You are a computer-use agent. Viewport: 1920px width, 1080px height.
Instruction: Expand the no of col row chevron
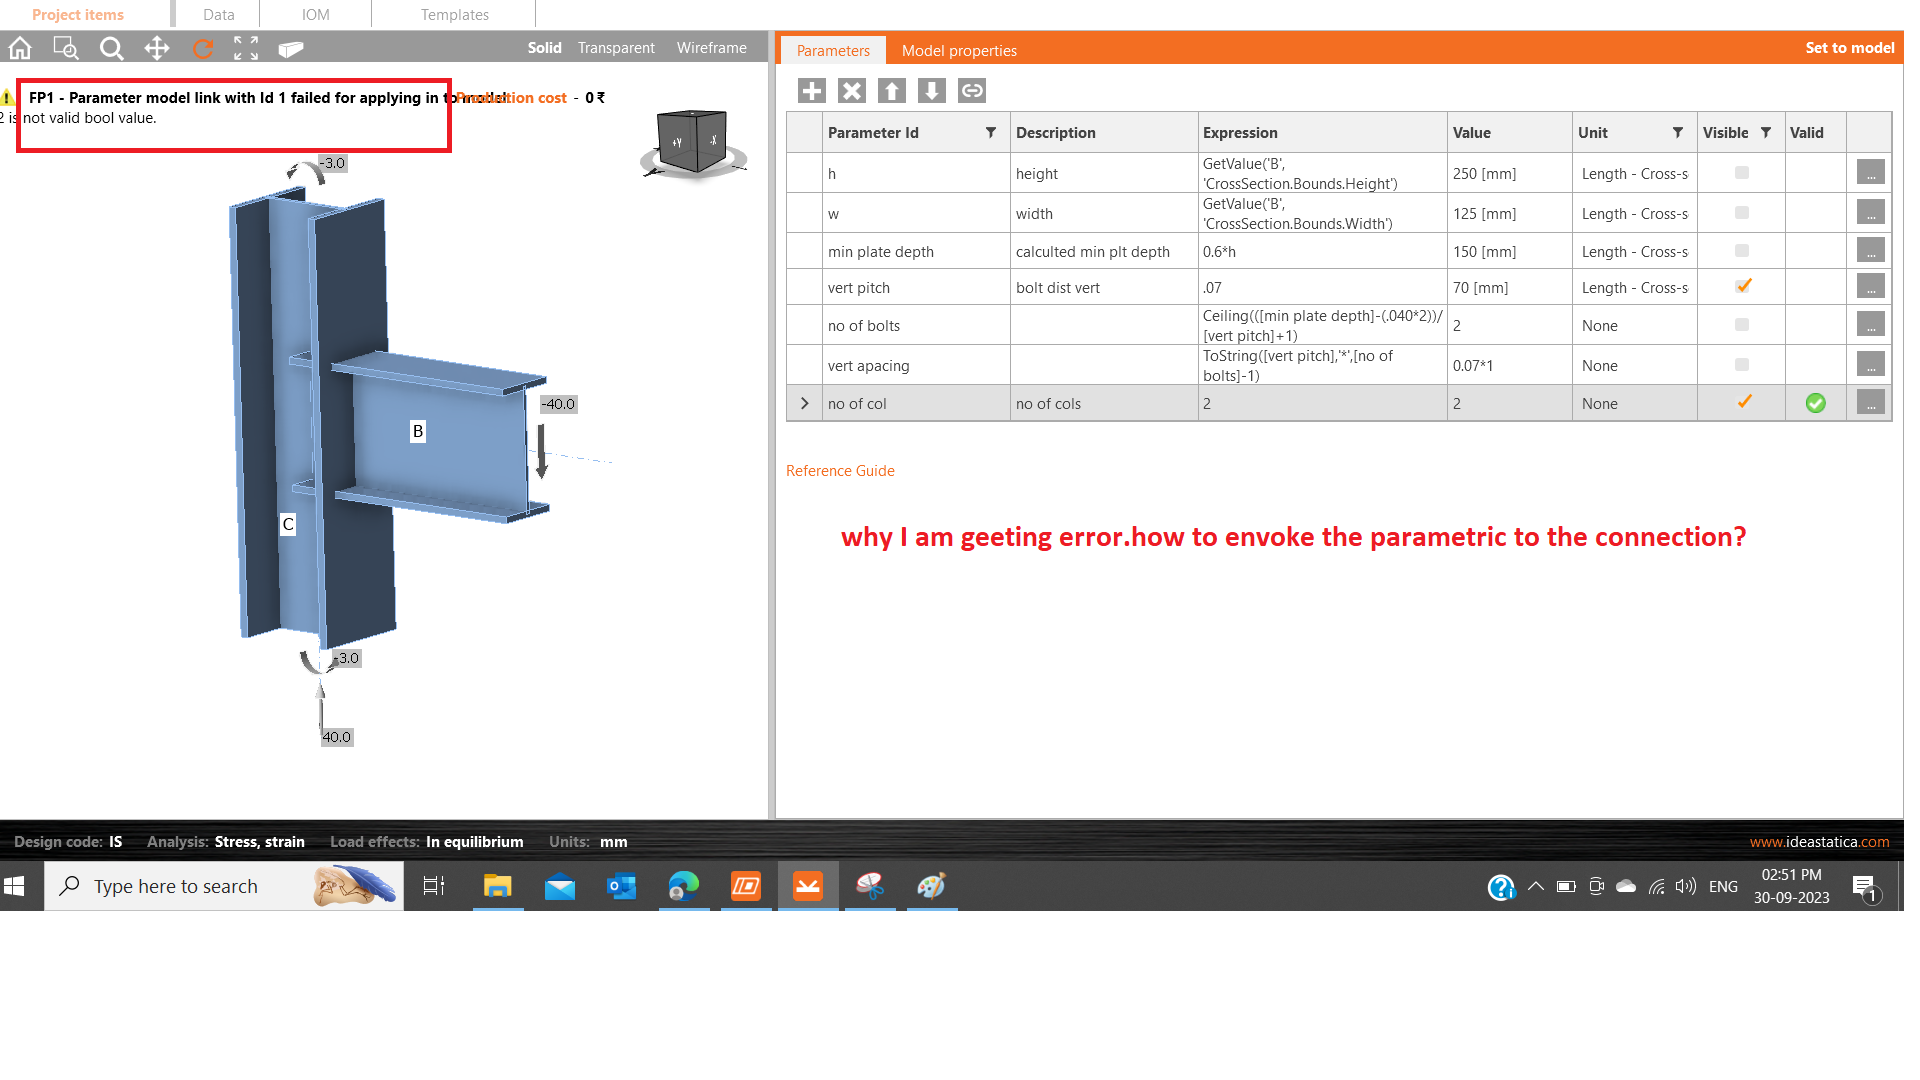point(805,403)
